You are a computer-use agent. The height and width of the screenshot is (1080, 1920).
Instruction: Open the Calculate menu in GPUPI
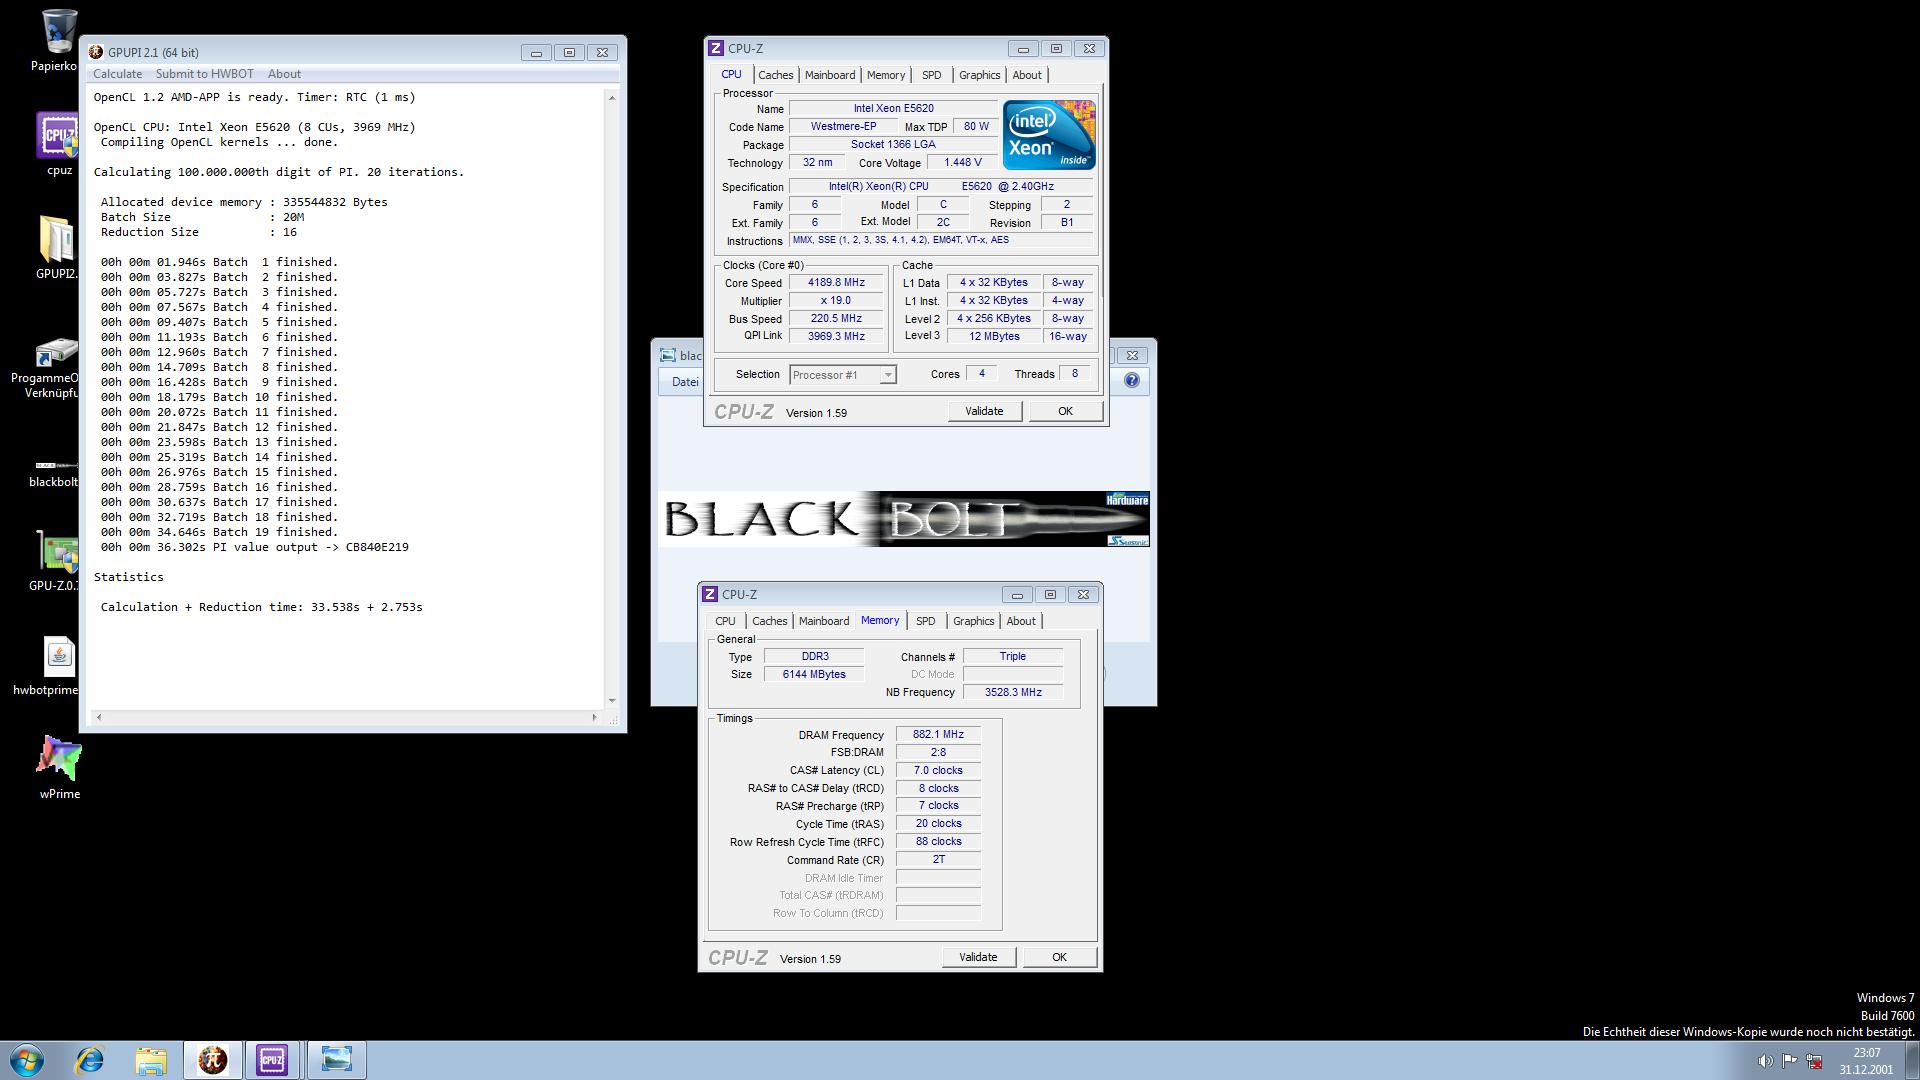117,74
